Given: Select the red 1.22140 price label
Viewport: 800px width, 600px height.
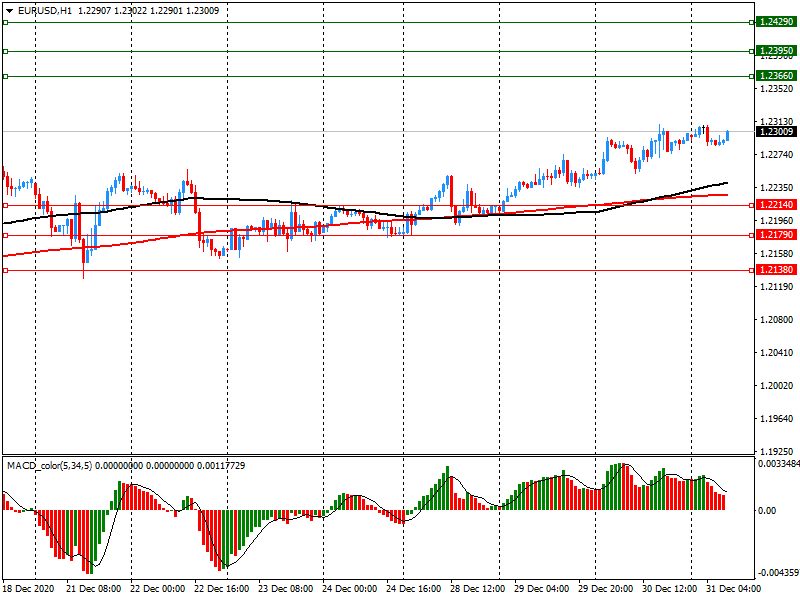Looking at the screenshot, I should point(776,205).
